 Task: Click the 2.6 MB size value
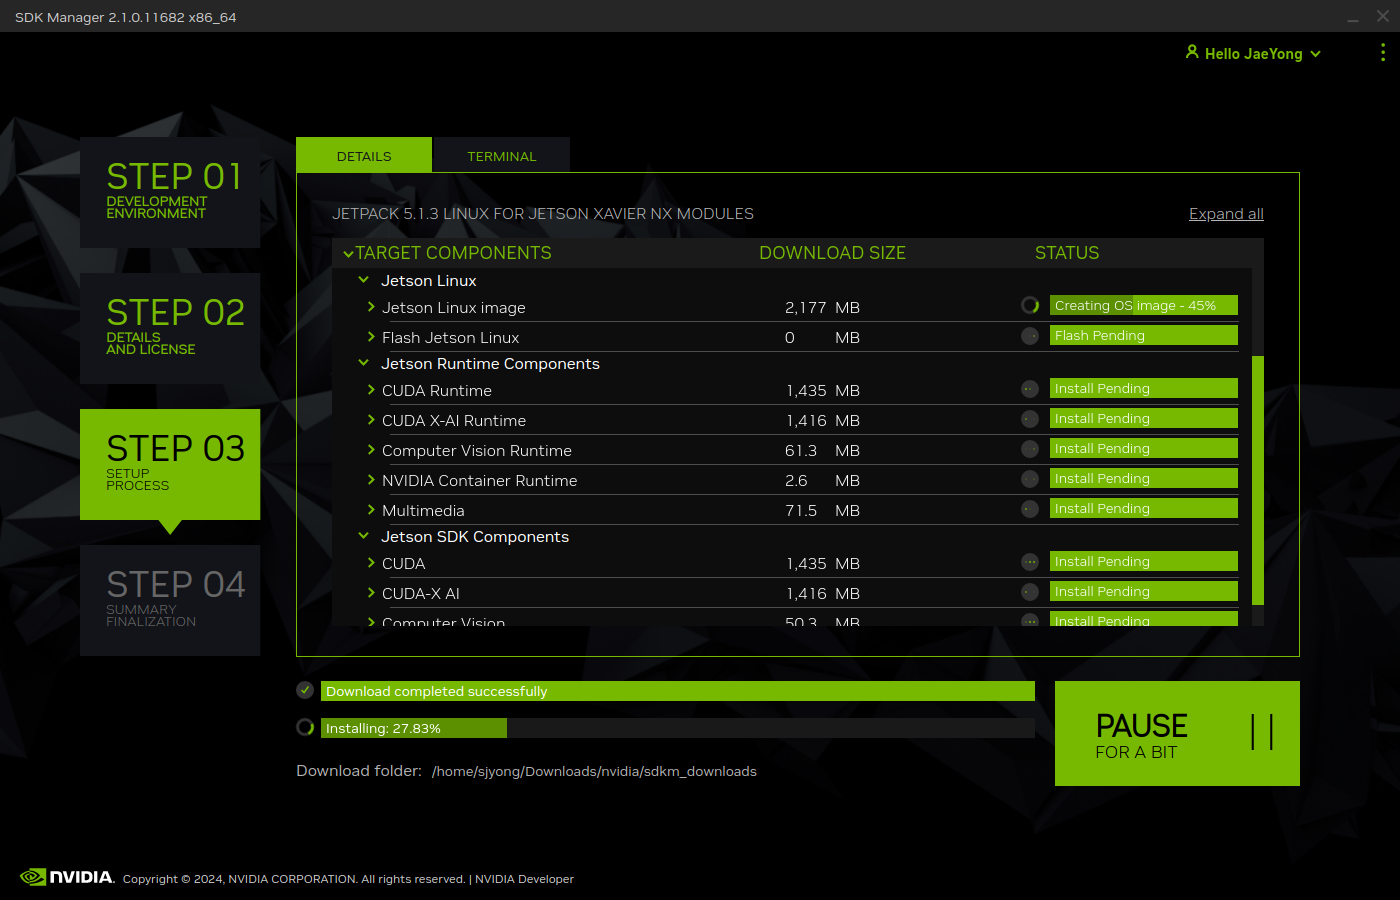tap(822, 481)
